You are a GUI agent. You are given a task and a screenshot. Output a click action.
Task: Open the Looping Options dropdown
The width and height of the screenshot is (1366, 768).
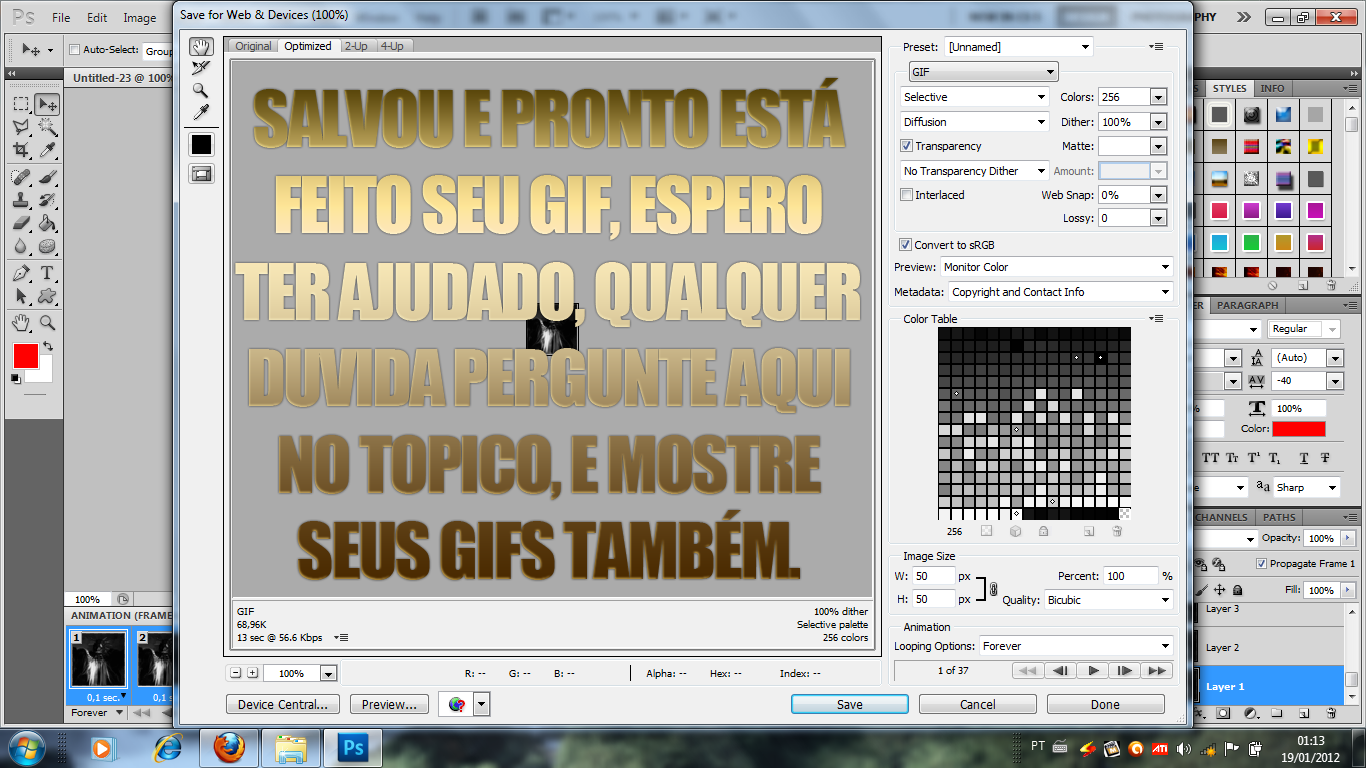click(x=1076, y=646)
